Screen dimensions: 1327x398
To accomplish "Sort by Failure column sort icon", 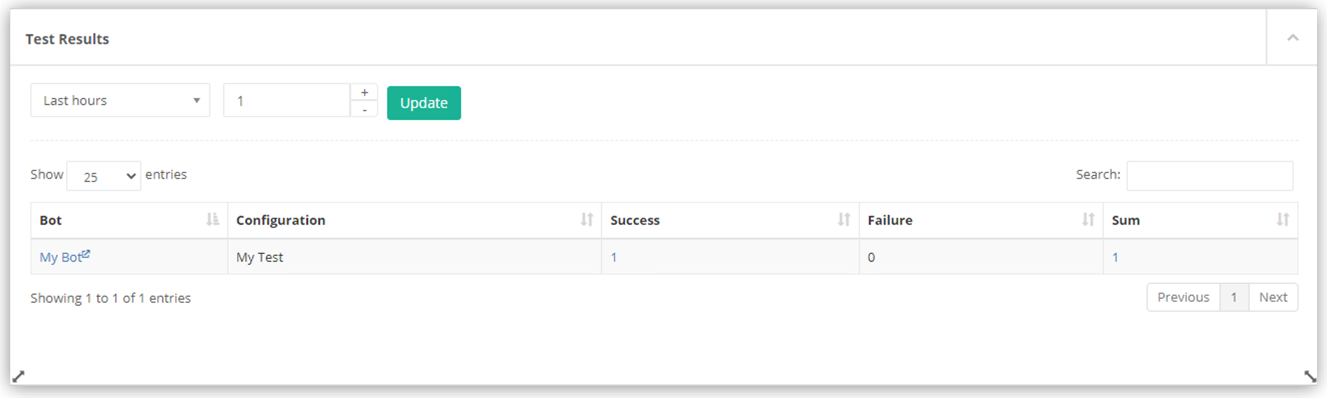I will (x=1088, y=220).
